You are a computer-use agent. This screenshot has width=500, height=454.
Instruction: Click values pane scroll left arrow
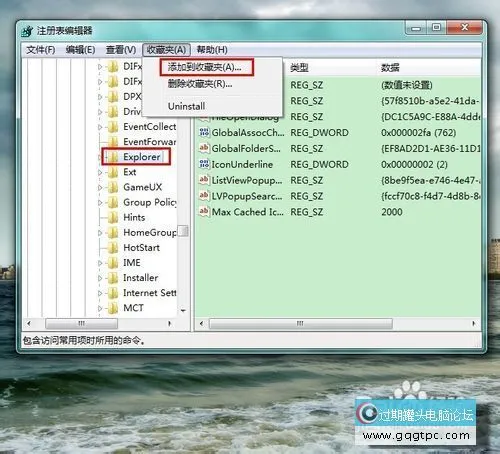[x=201, y=323]
